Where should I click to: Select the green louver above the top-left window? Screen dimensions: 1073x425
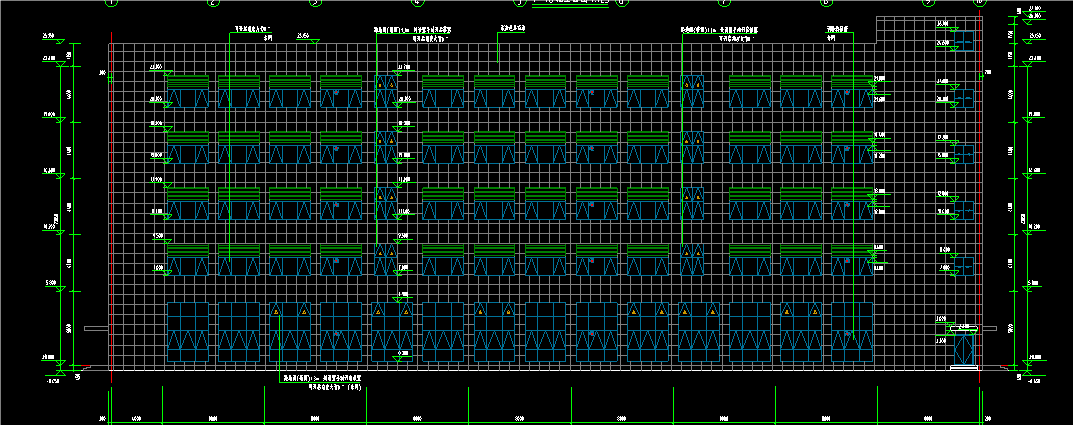click(188, 82)
